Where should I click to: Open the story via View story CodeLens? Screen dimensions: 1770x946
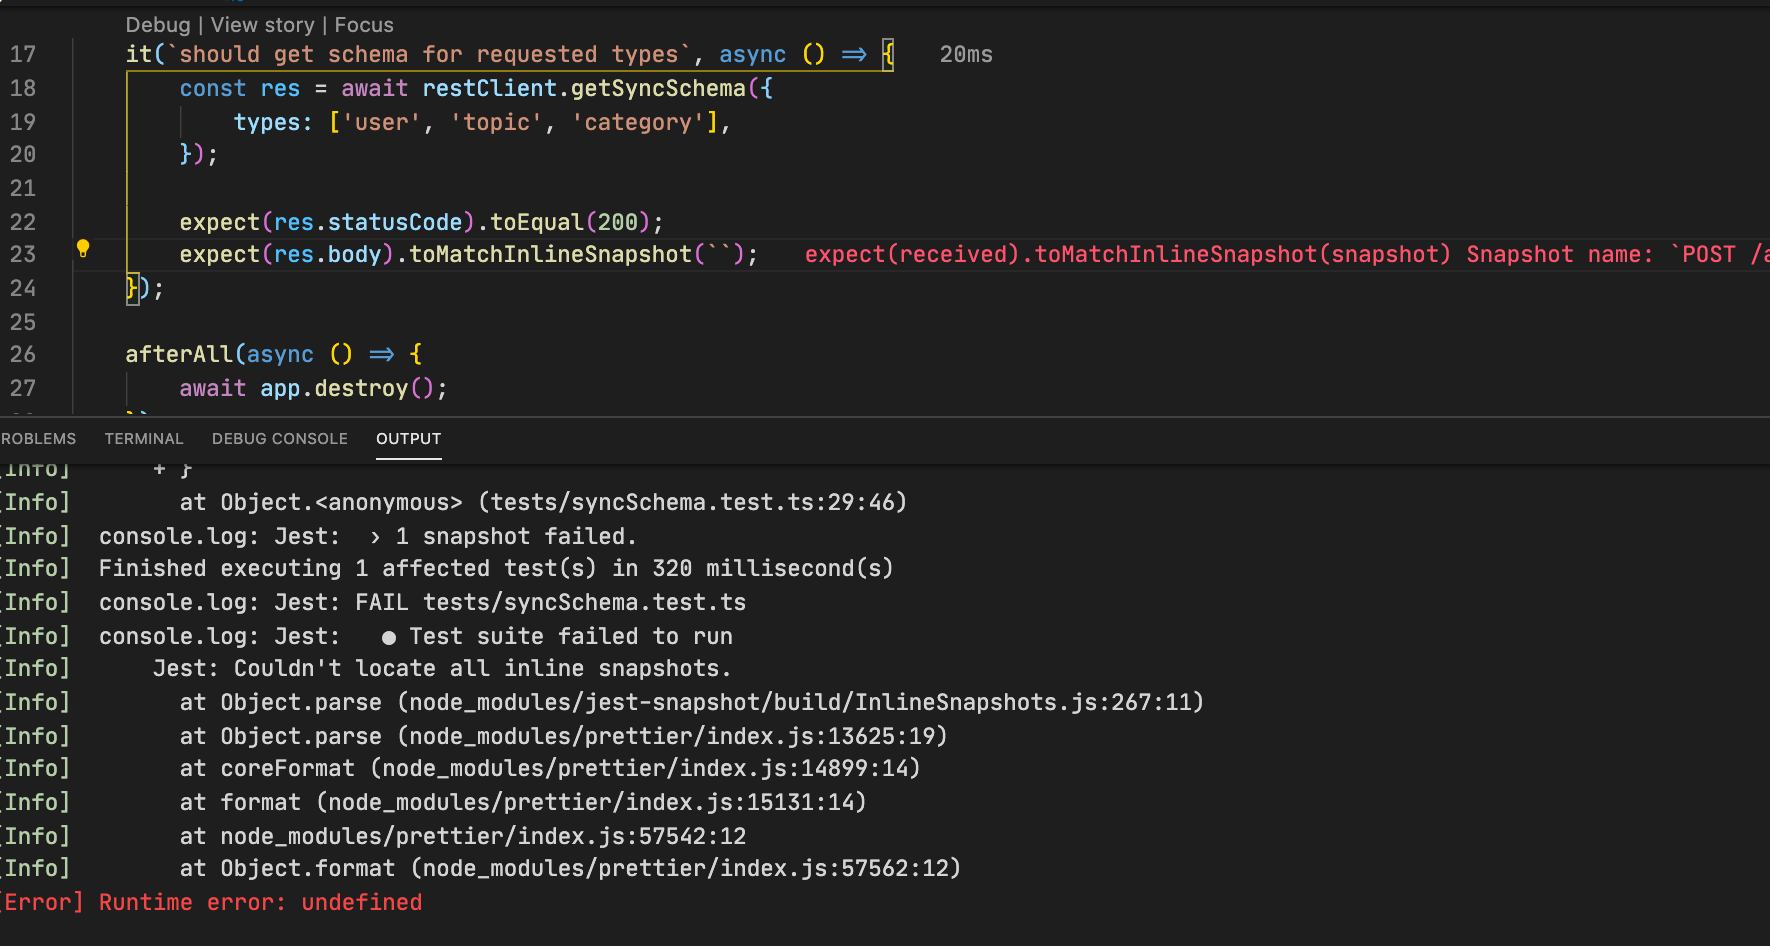(262, 24)
